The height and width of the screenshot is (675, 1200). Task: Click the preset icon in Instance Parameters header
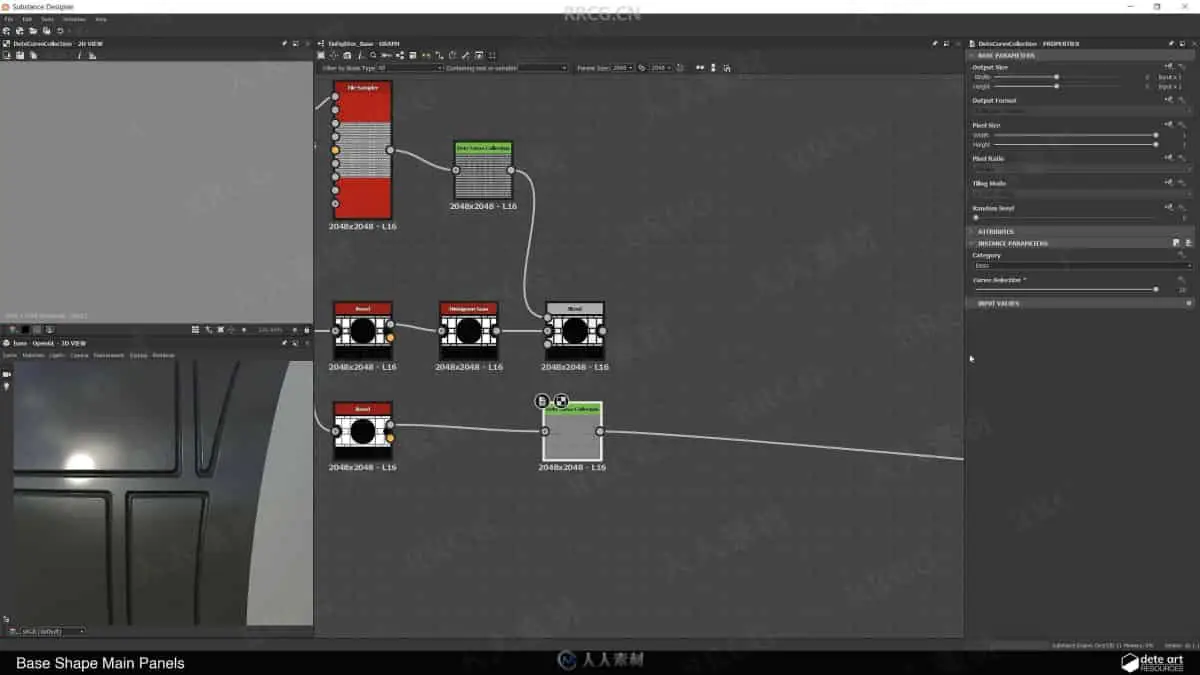tap(1176, 243)
